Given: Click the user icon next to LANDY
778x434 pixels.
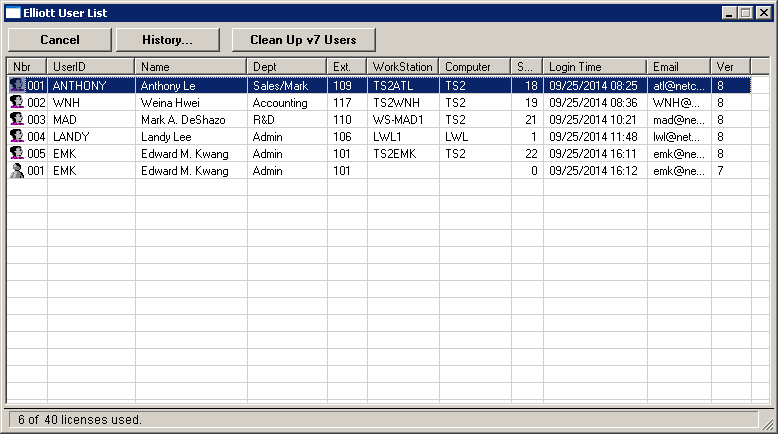Looking at the screenshot, I should coord(16,136).
